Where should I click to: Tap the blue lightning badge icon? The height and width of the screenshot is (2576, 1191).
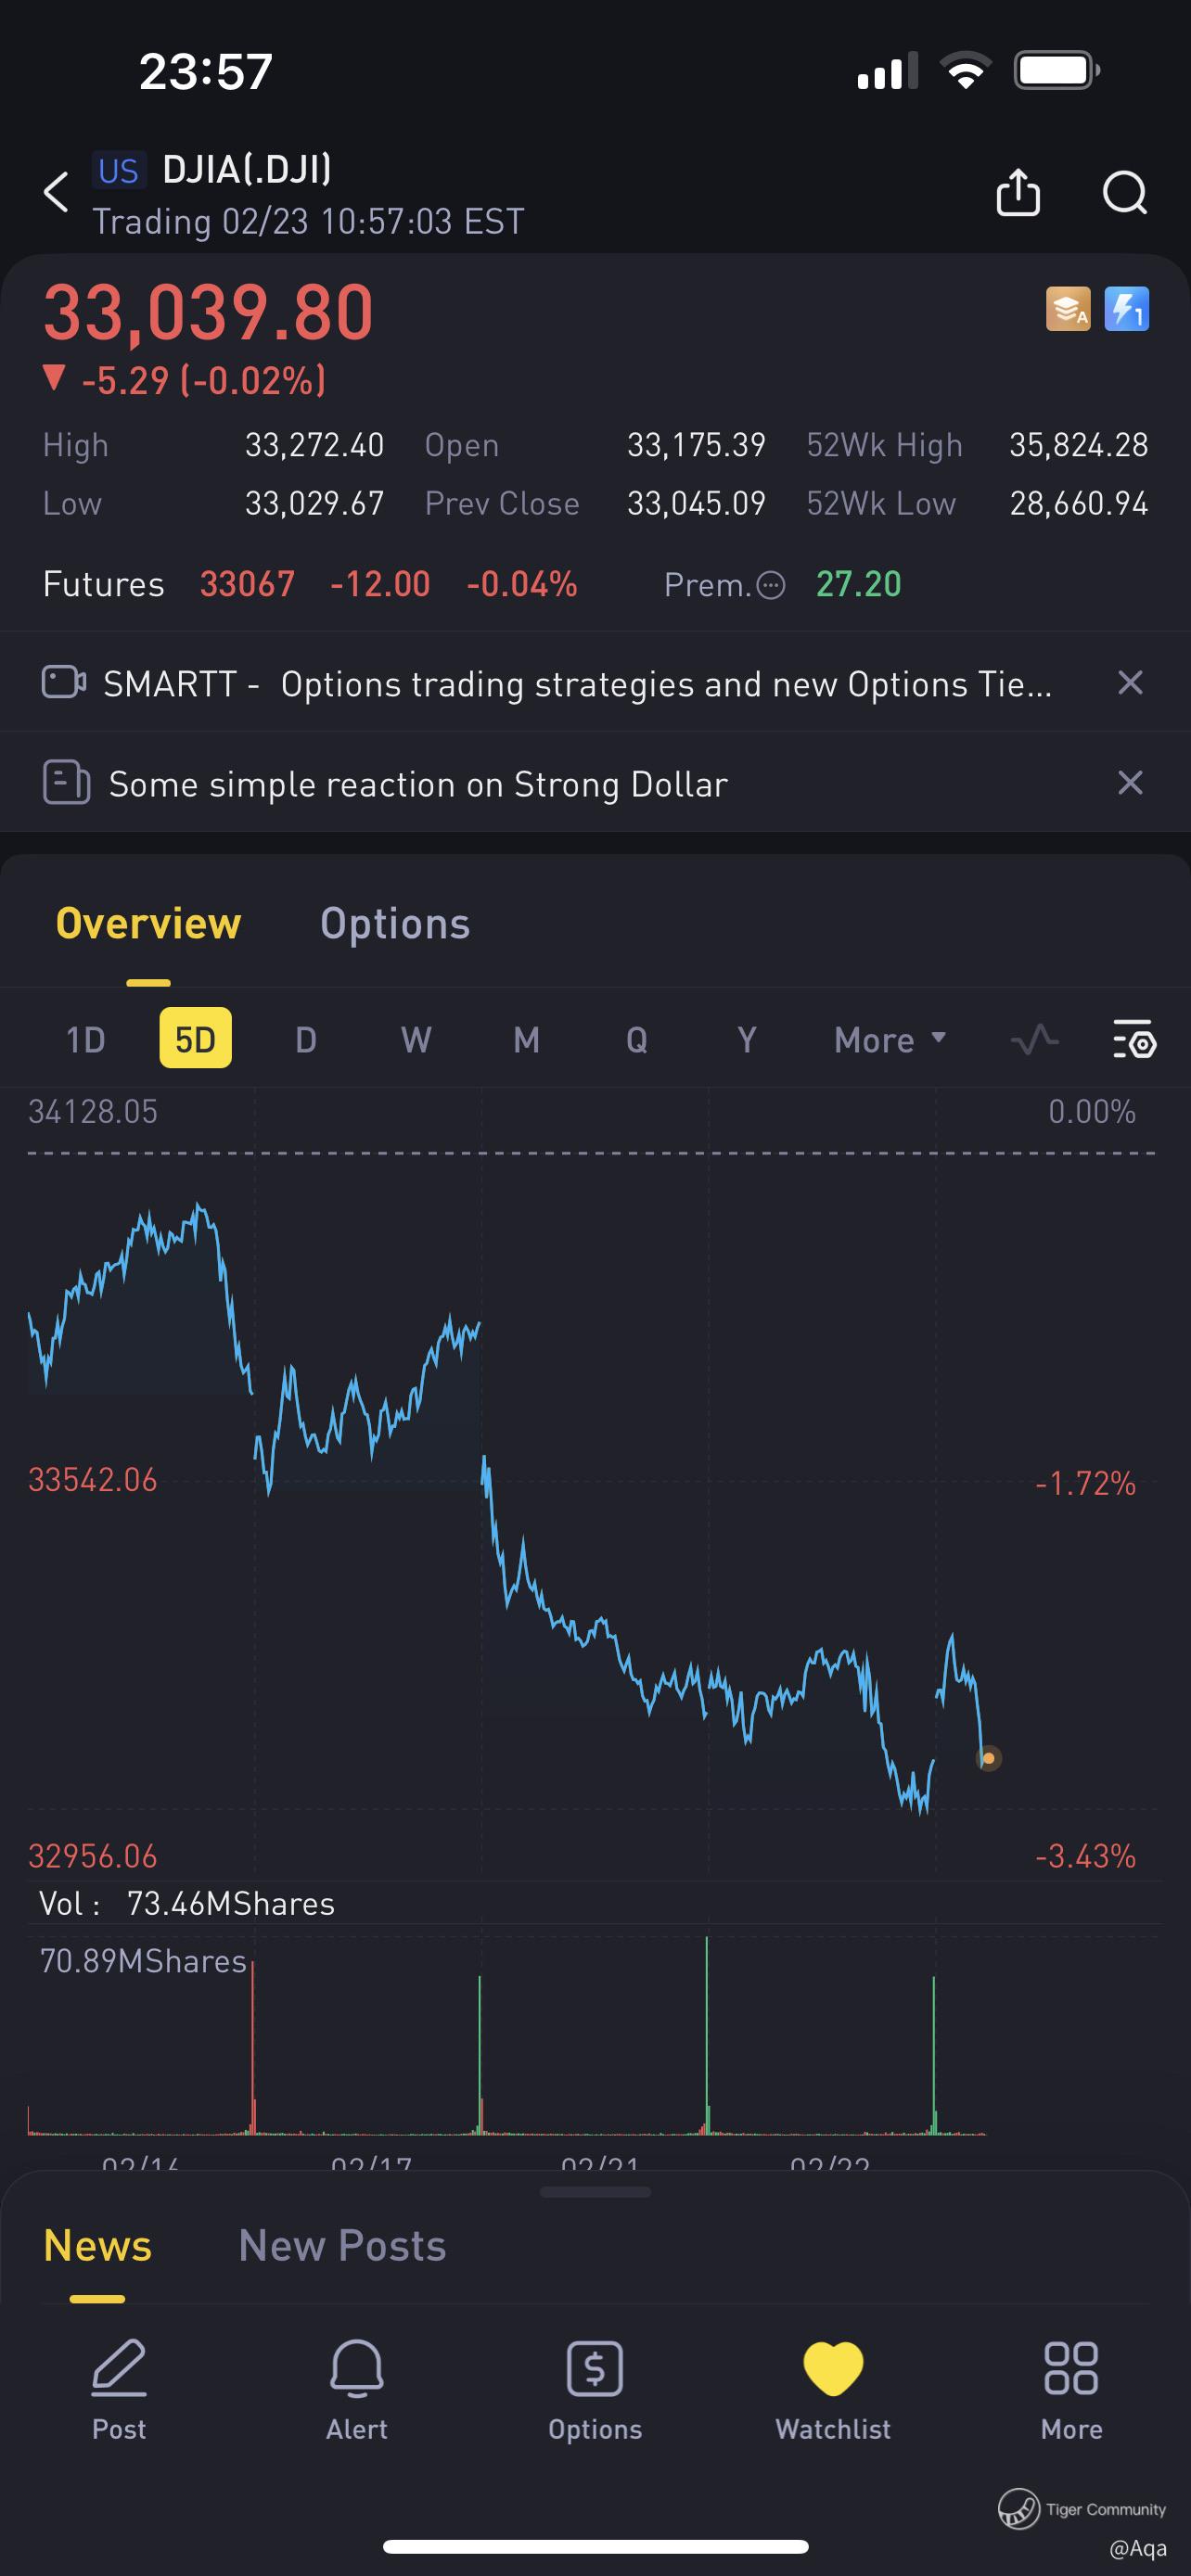[x=1126, y=309]
